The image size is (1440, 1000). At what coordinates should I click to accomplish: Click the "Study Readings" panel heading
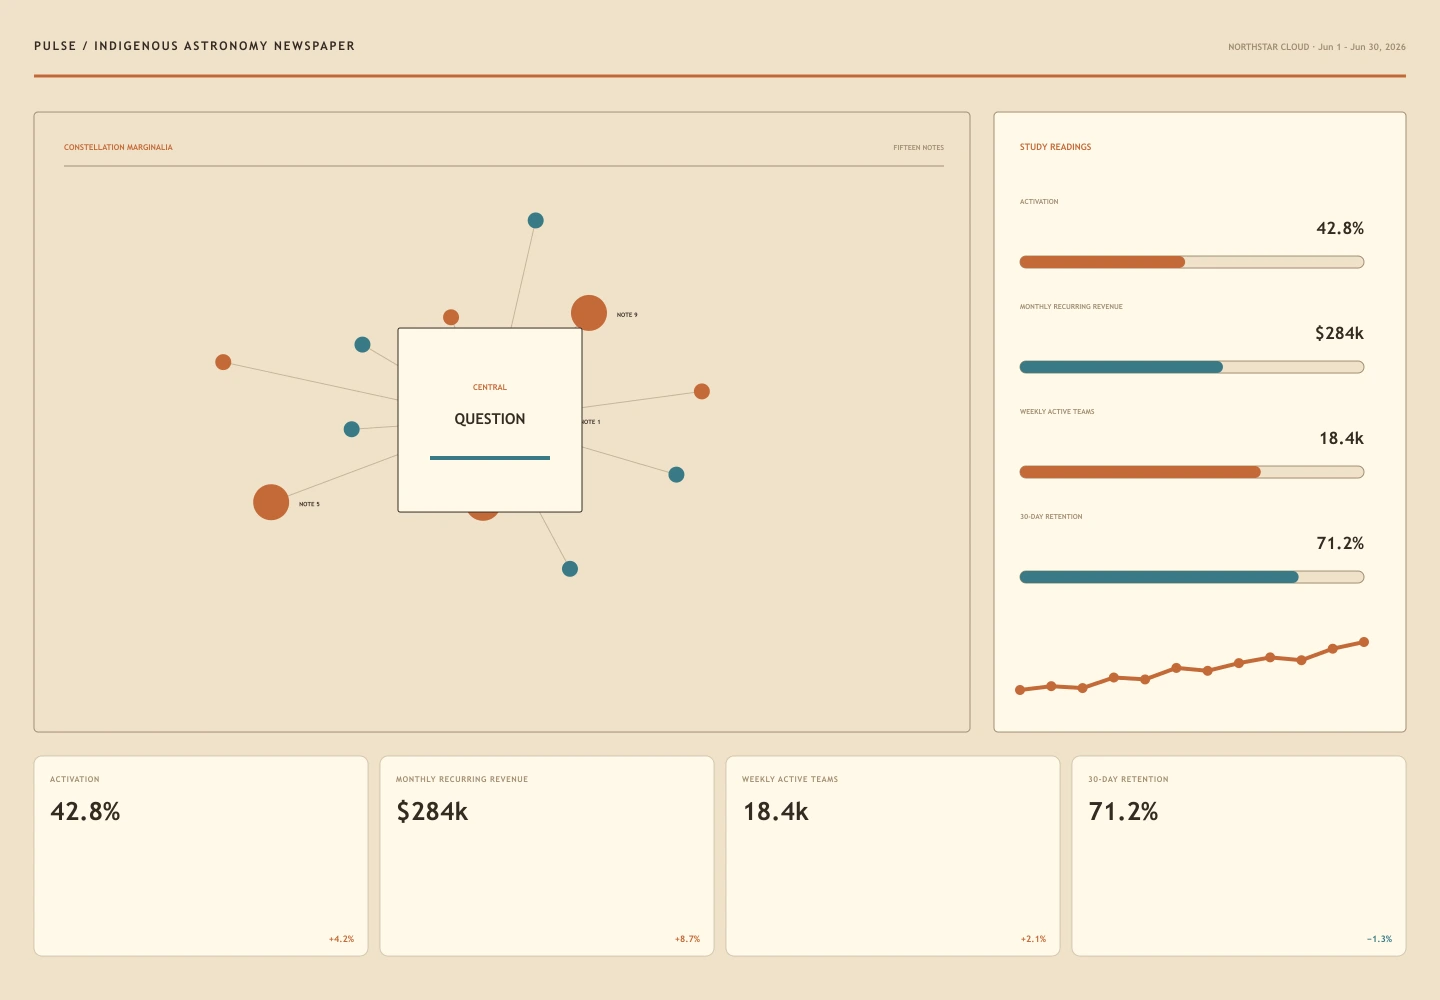(1055, 147)
